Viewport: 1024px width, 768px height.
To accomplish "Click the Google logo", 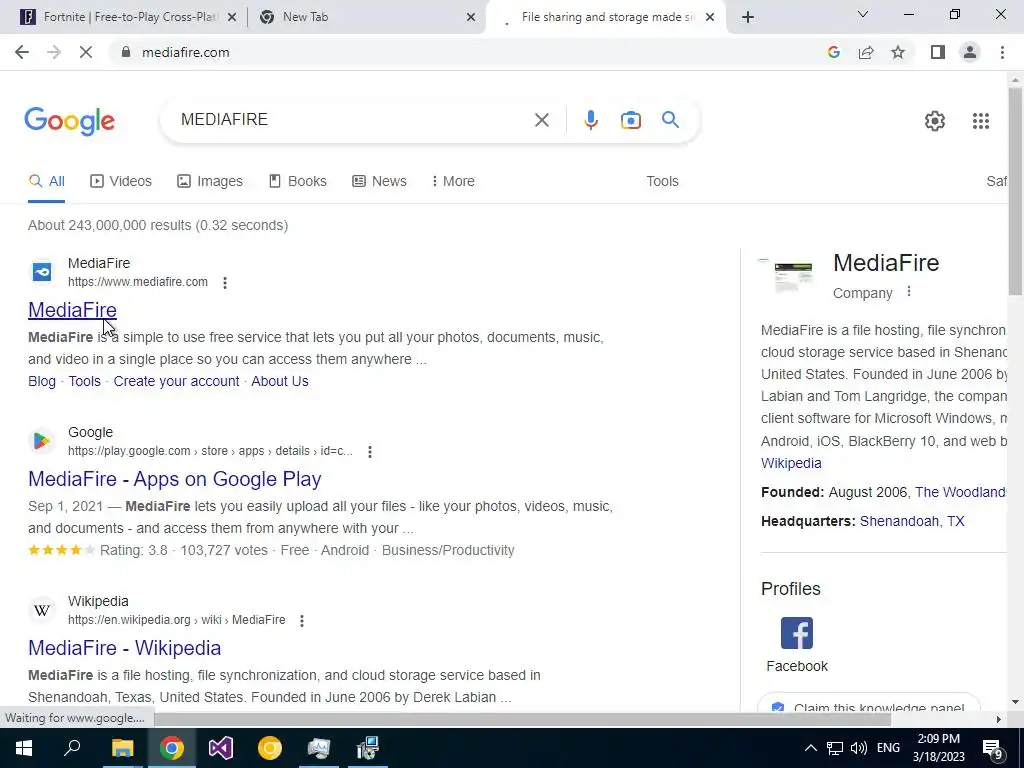I will 69,121.
